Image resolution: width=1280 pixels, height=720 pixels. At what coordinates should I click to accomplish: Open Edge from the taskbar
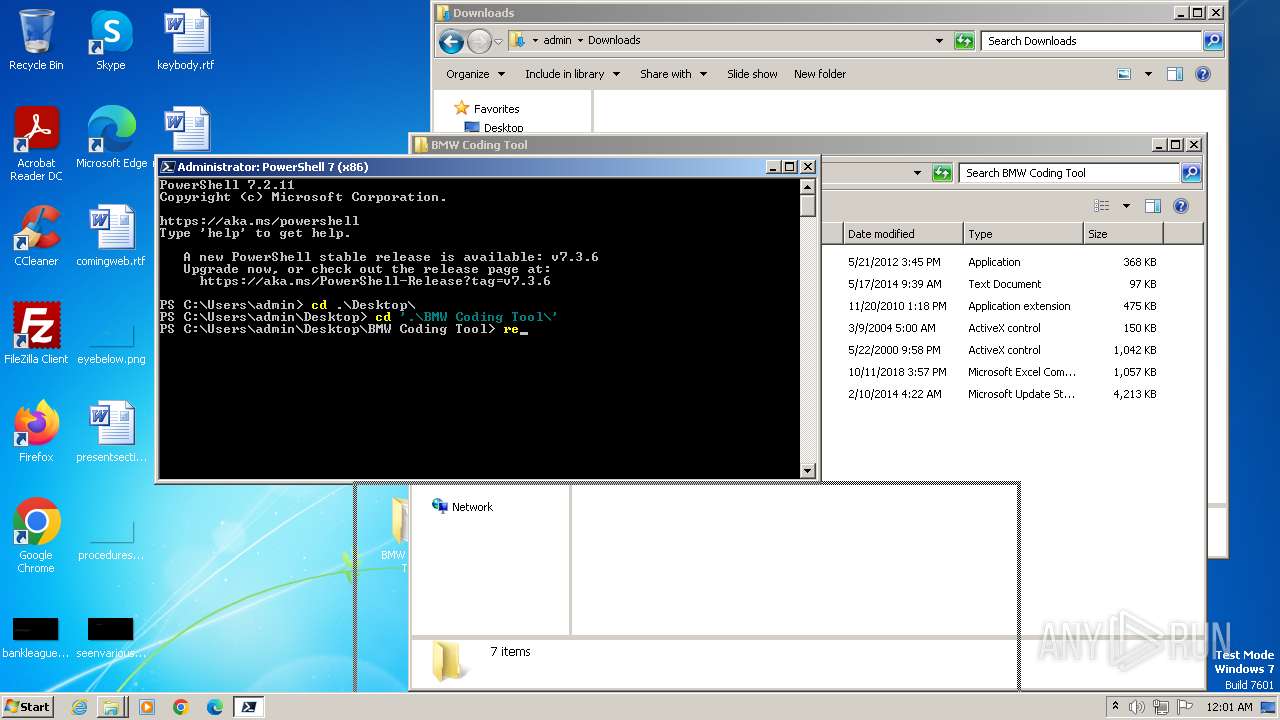tap(214, 707)
